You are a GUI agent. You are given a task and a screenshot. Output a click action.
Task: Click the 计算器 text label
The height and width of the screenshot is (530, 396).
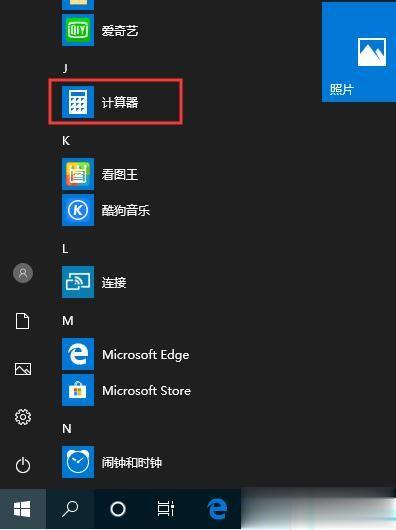click(120, 102)
